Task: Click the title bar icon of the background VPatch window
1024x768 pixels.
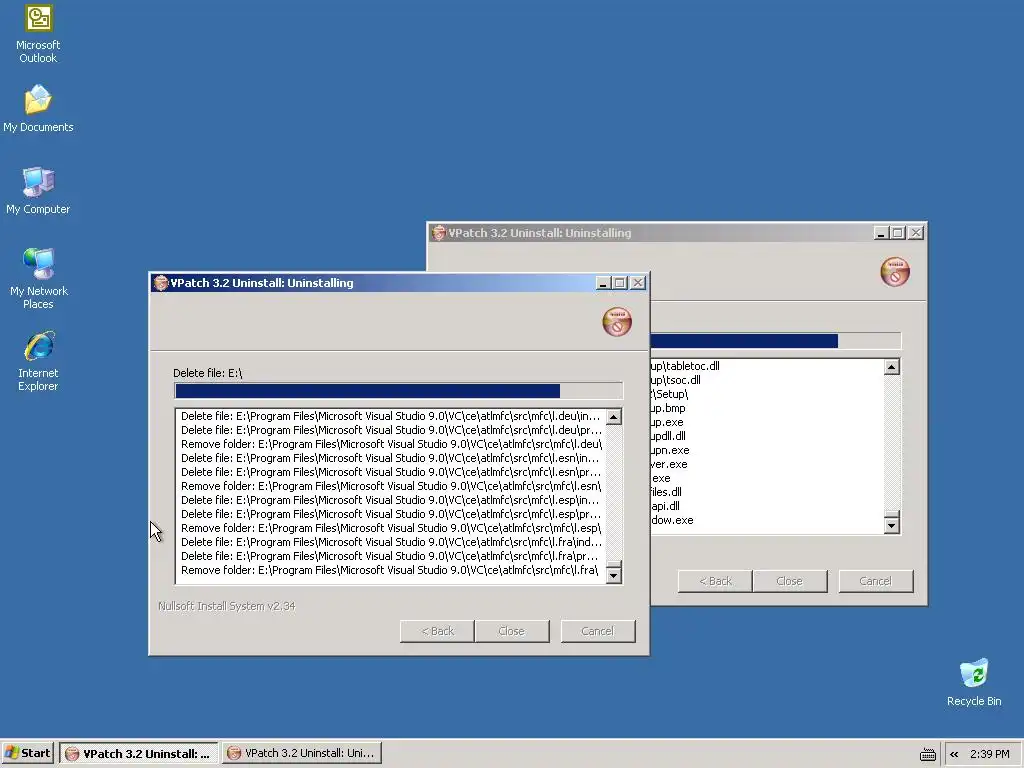Action: click(438, 232)
